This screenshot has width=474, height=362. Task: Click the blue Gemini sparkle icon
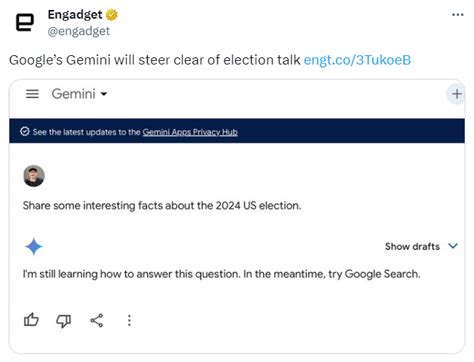[34, 247]
